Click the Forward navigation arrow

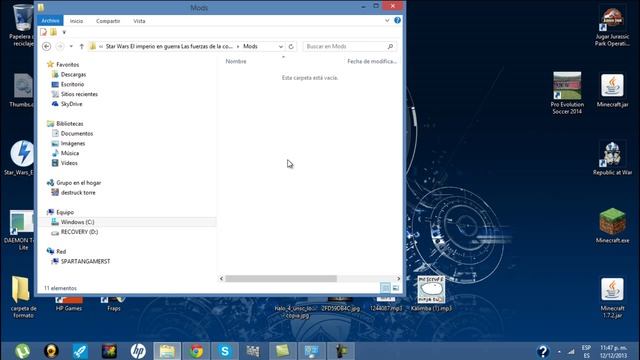pos(60,47)
